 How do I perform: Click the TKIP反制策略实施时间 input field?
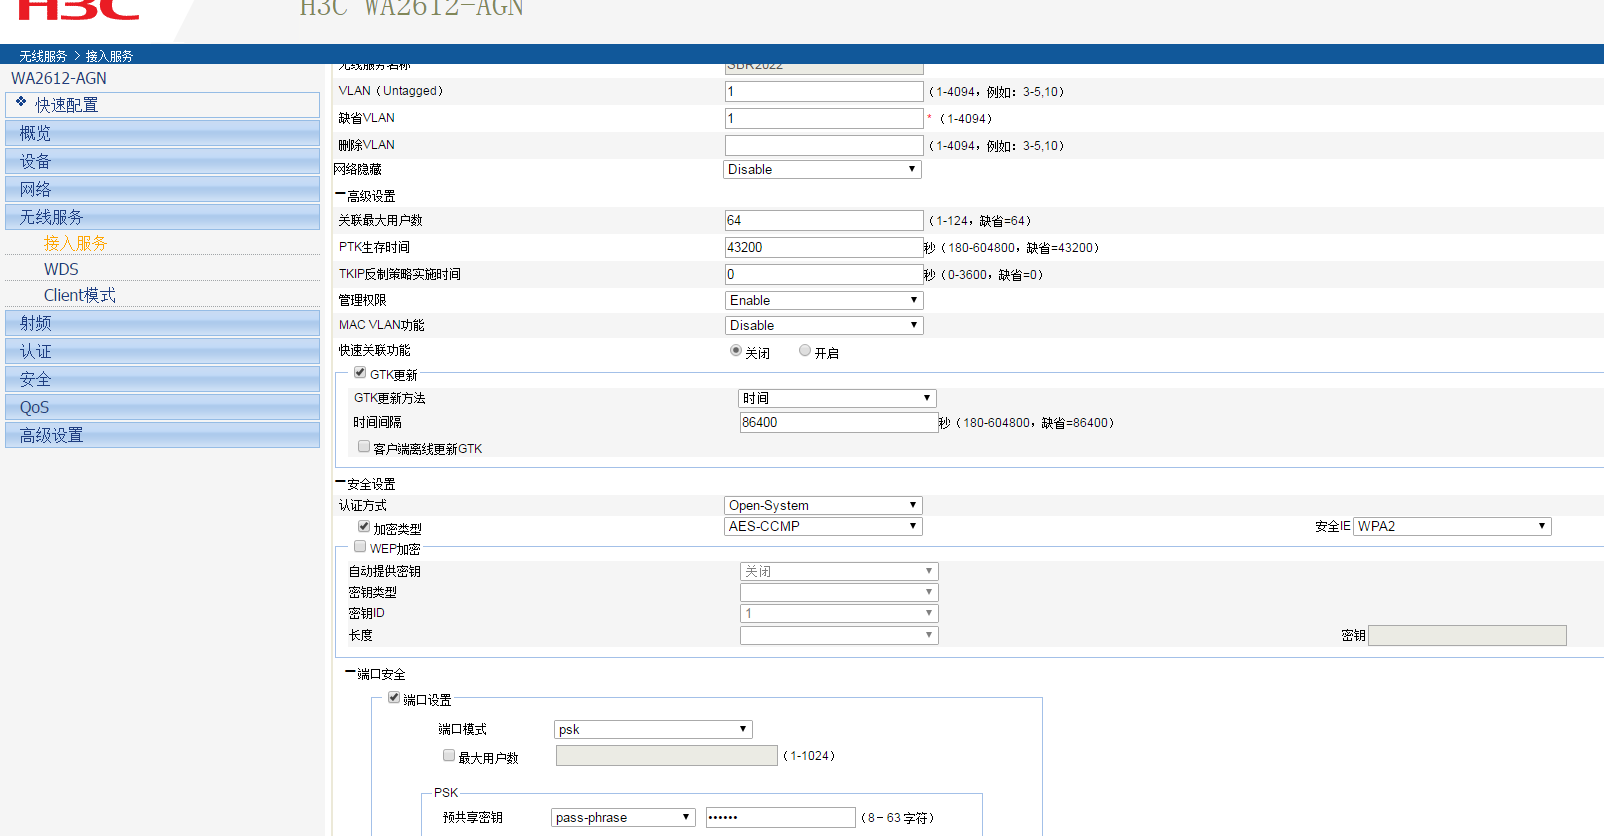pyautogui.click(x=824, y=274)
